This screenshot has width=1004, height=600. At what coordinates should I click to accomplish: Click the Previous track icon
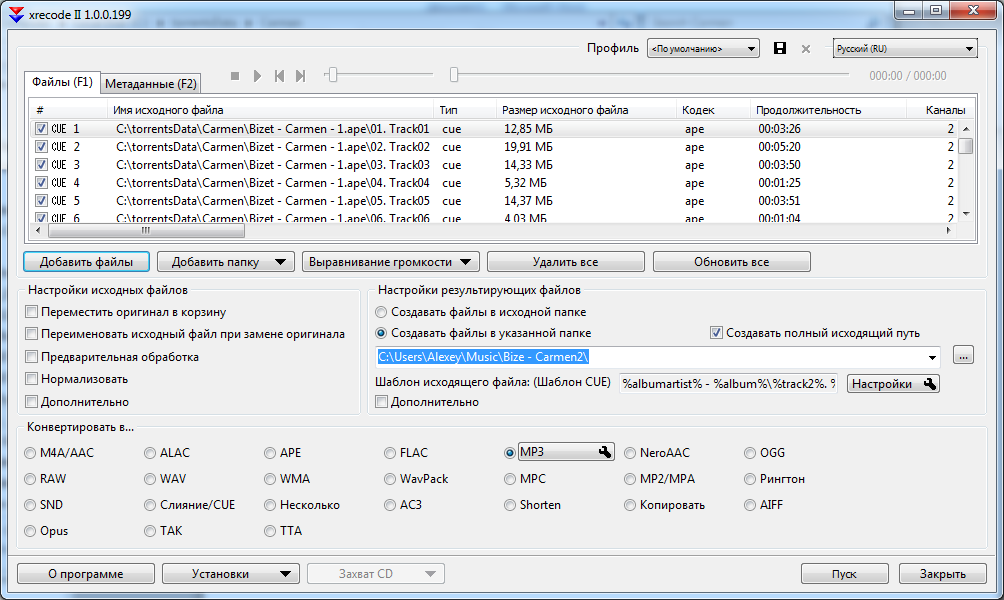279,76
